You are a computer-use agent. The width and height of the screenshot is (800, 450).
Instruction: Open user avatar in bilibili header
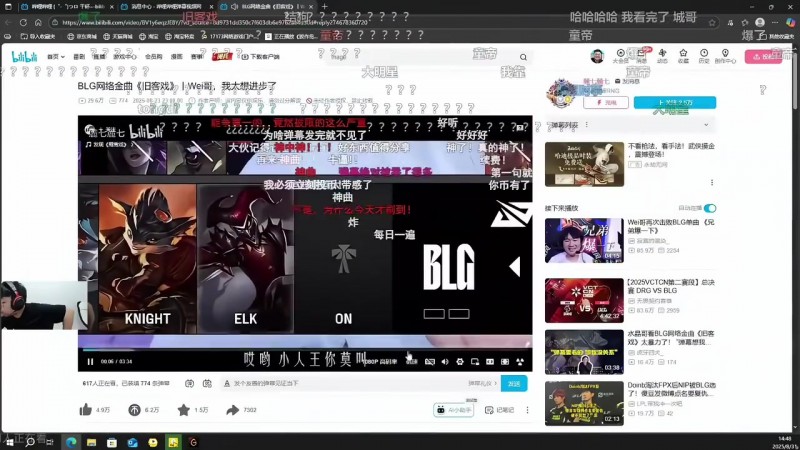597,56
